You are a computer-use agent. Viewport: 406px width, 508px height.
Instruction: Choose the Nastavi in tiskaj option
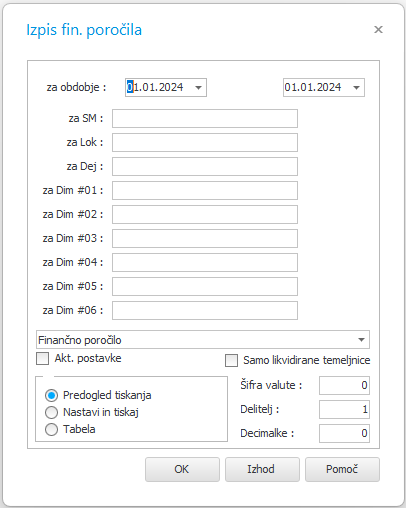pos(51,412)
